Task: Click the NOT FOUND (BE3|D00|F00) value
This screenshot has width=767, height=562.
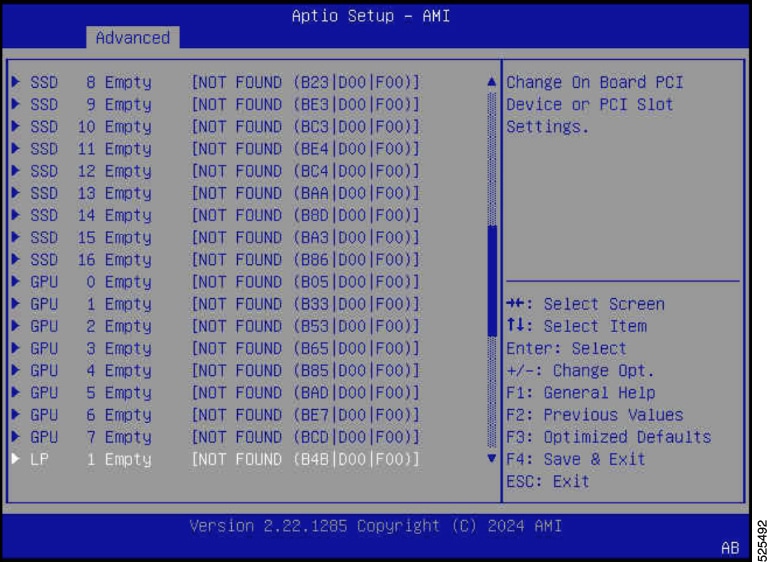Action: click(x=306, y=104)
